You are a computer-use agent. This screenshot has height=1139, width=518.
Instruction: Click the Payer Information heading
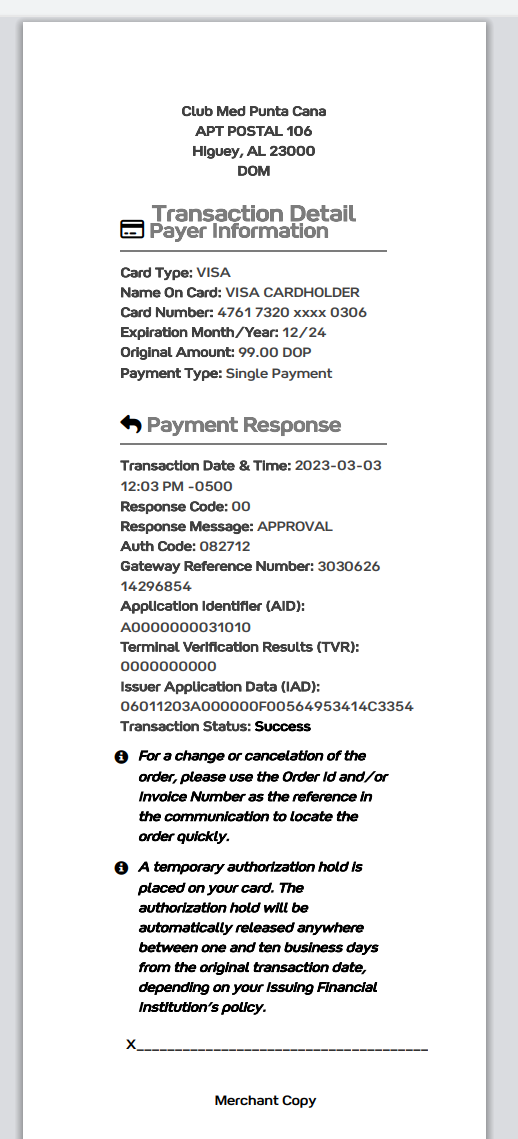click(238, 231)
